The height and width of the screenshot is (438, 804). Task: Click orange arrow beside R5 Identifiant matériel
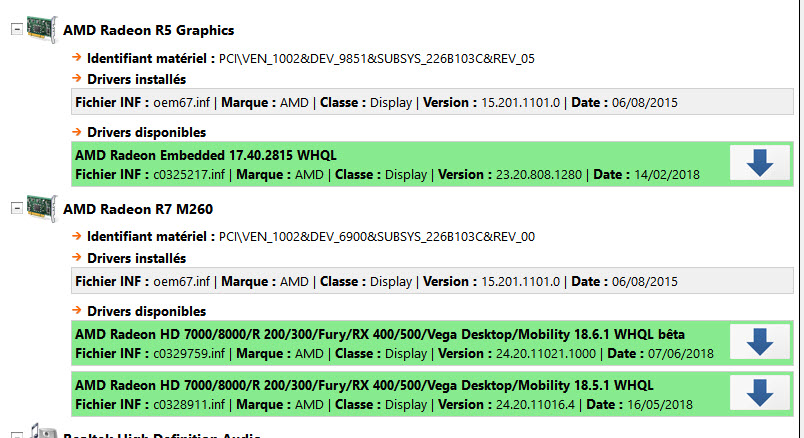(x=78, y=58)
